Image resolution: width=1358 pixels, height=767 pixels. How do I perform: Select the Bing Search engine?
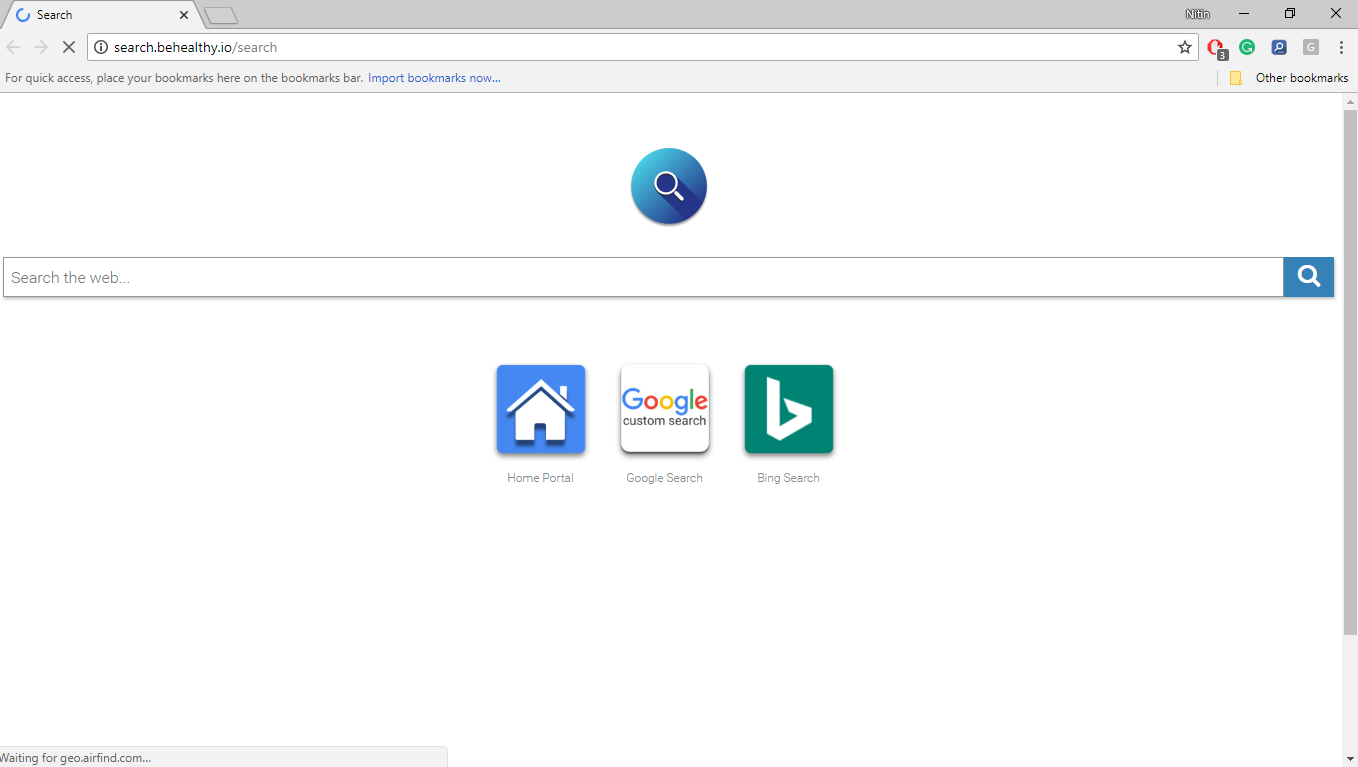pos(788,408)
